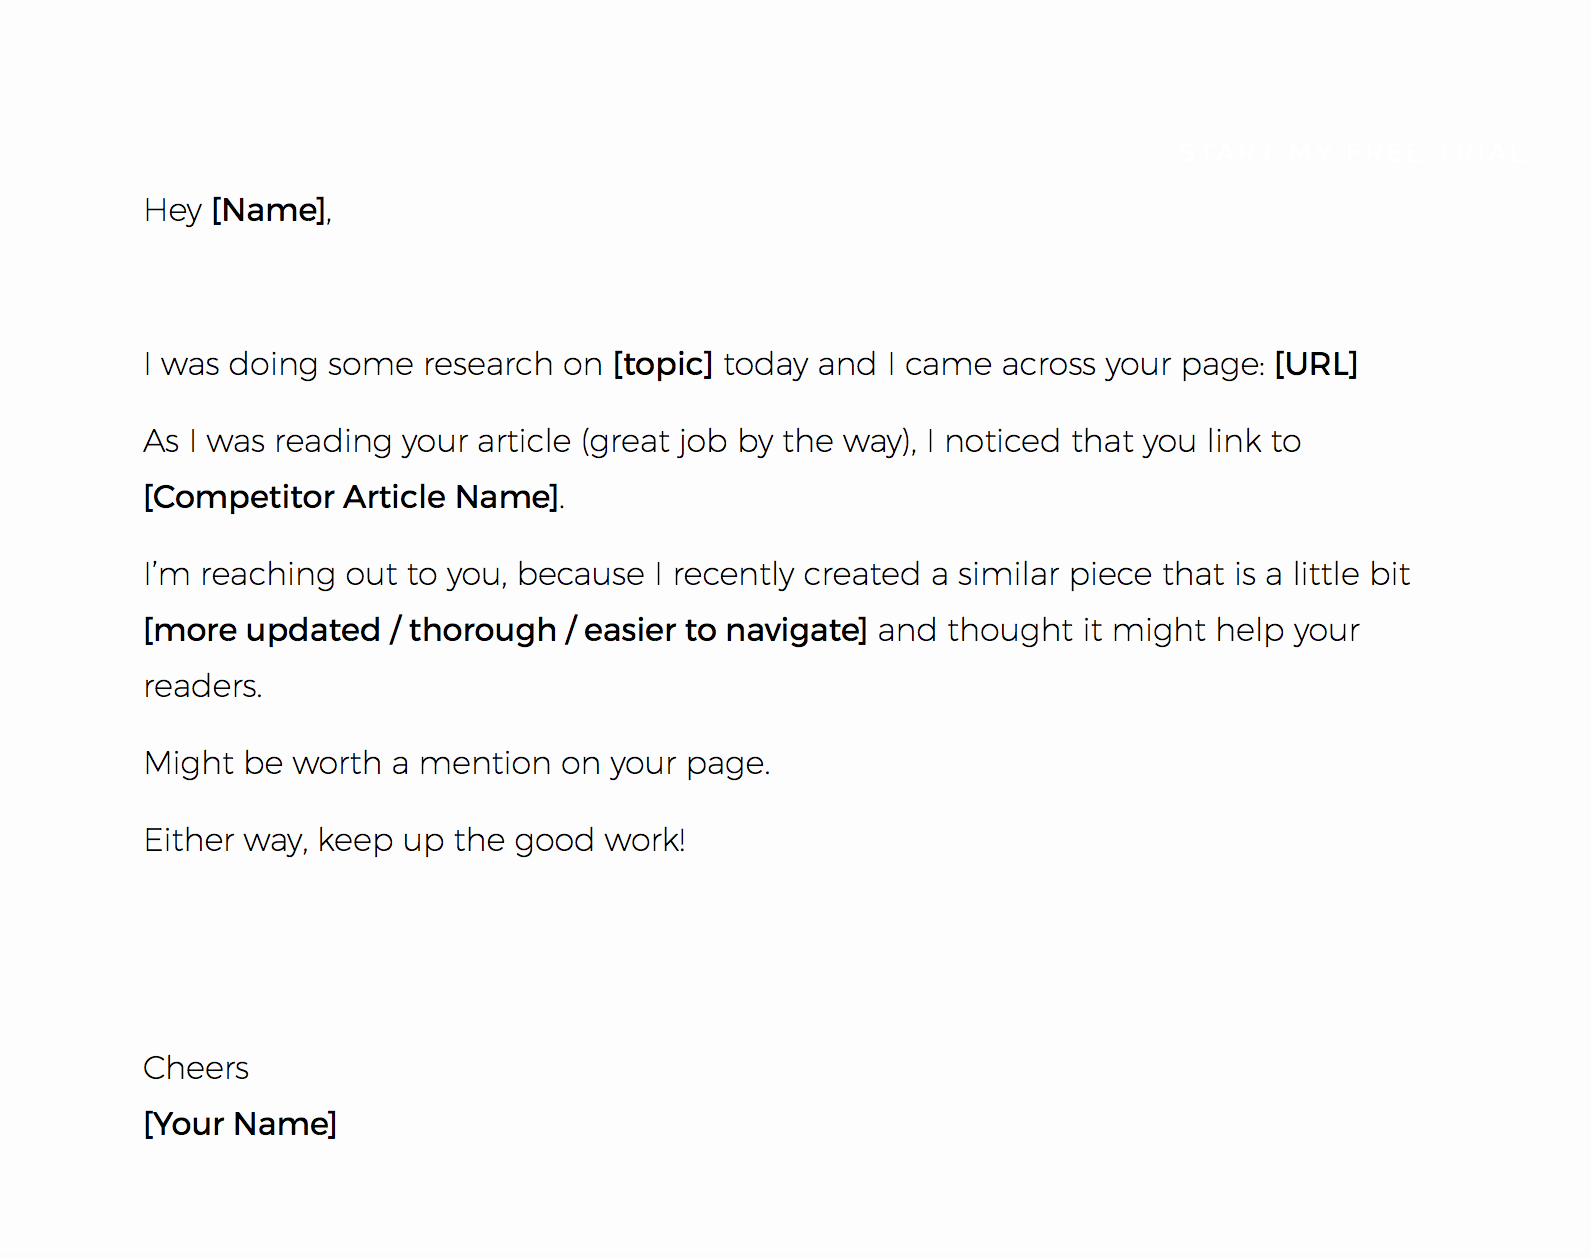This screenshot has width=1591, height=1258.
Task: Click the phrase 'I was doing some research on'
Action: 372,364
